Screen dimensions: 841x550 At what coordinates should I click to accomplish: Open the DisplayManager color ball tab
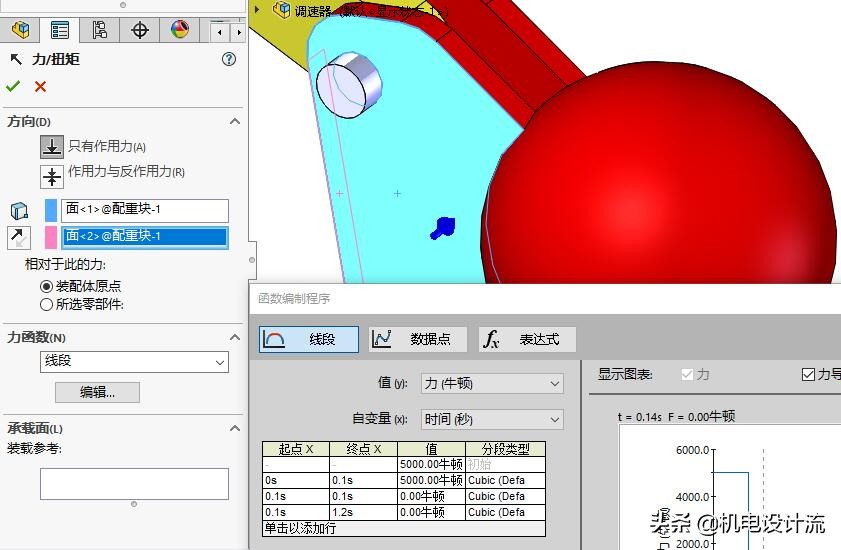pos(180,30)
